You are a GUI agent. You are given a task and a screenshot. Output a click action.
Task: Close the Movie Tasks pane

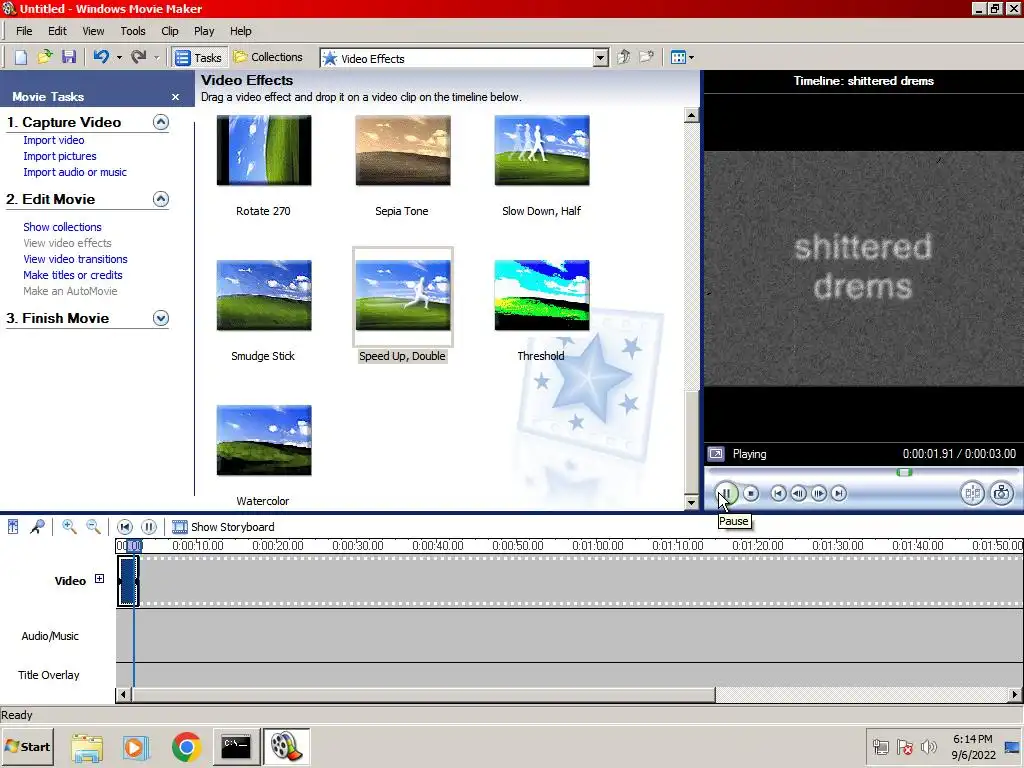tap(175, 97)
